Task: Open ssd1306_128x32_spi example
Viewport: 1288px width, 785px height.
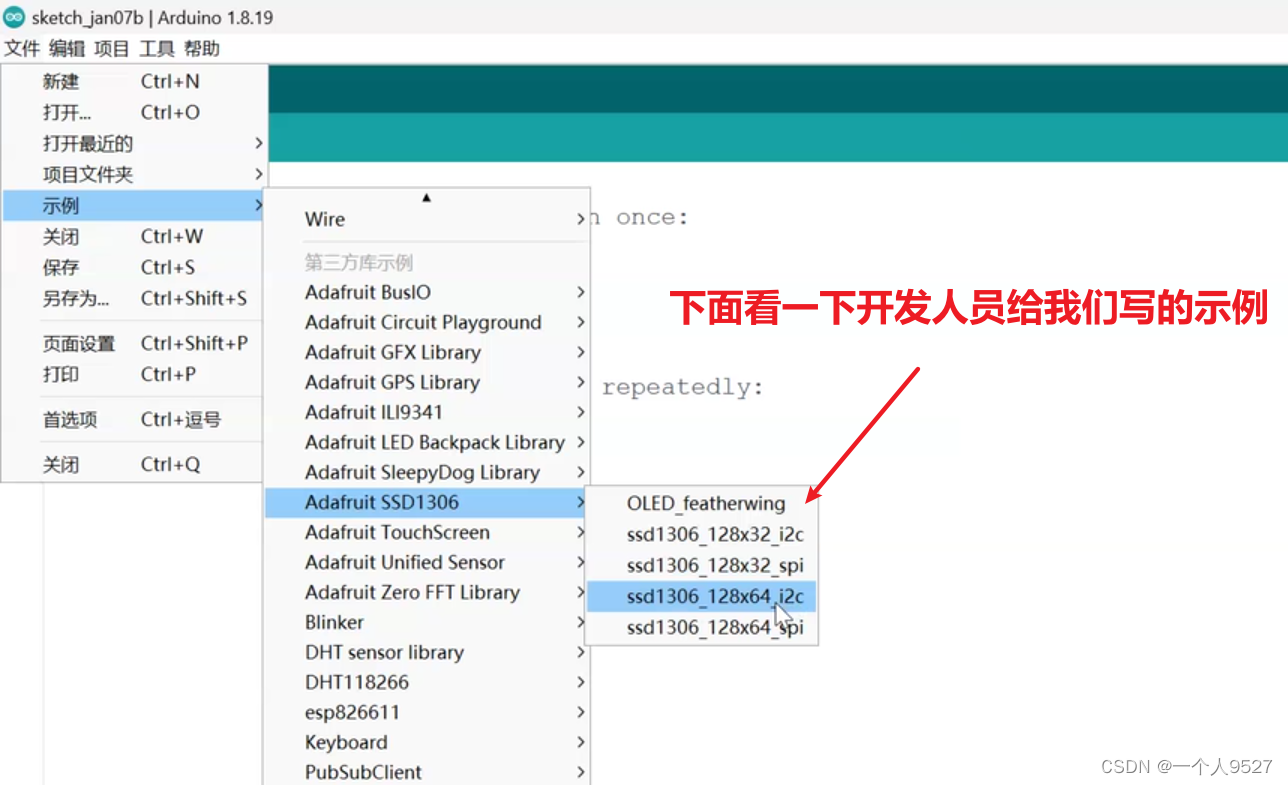Action: (x=701, y=566)
